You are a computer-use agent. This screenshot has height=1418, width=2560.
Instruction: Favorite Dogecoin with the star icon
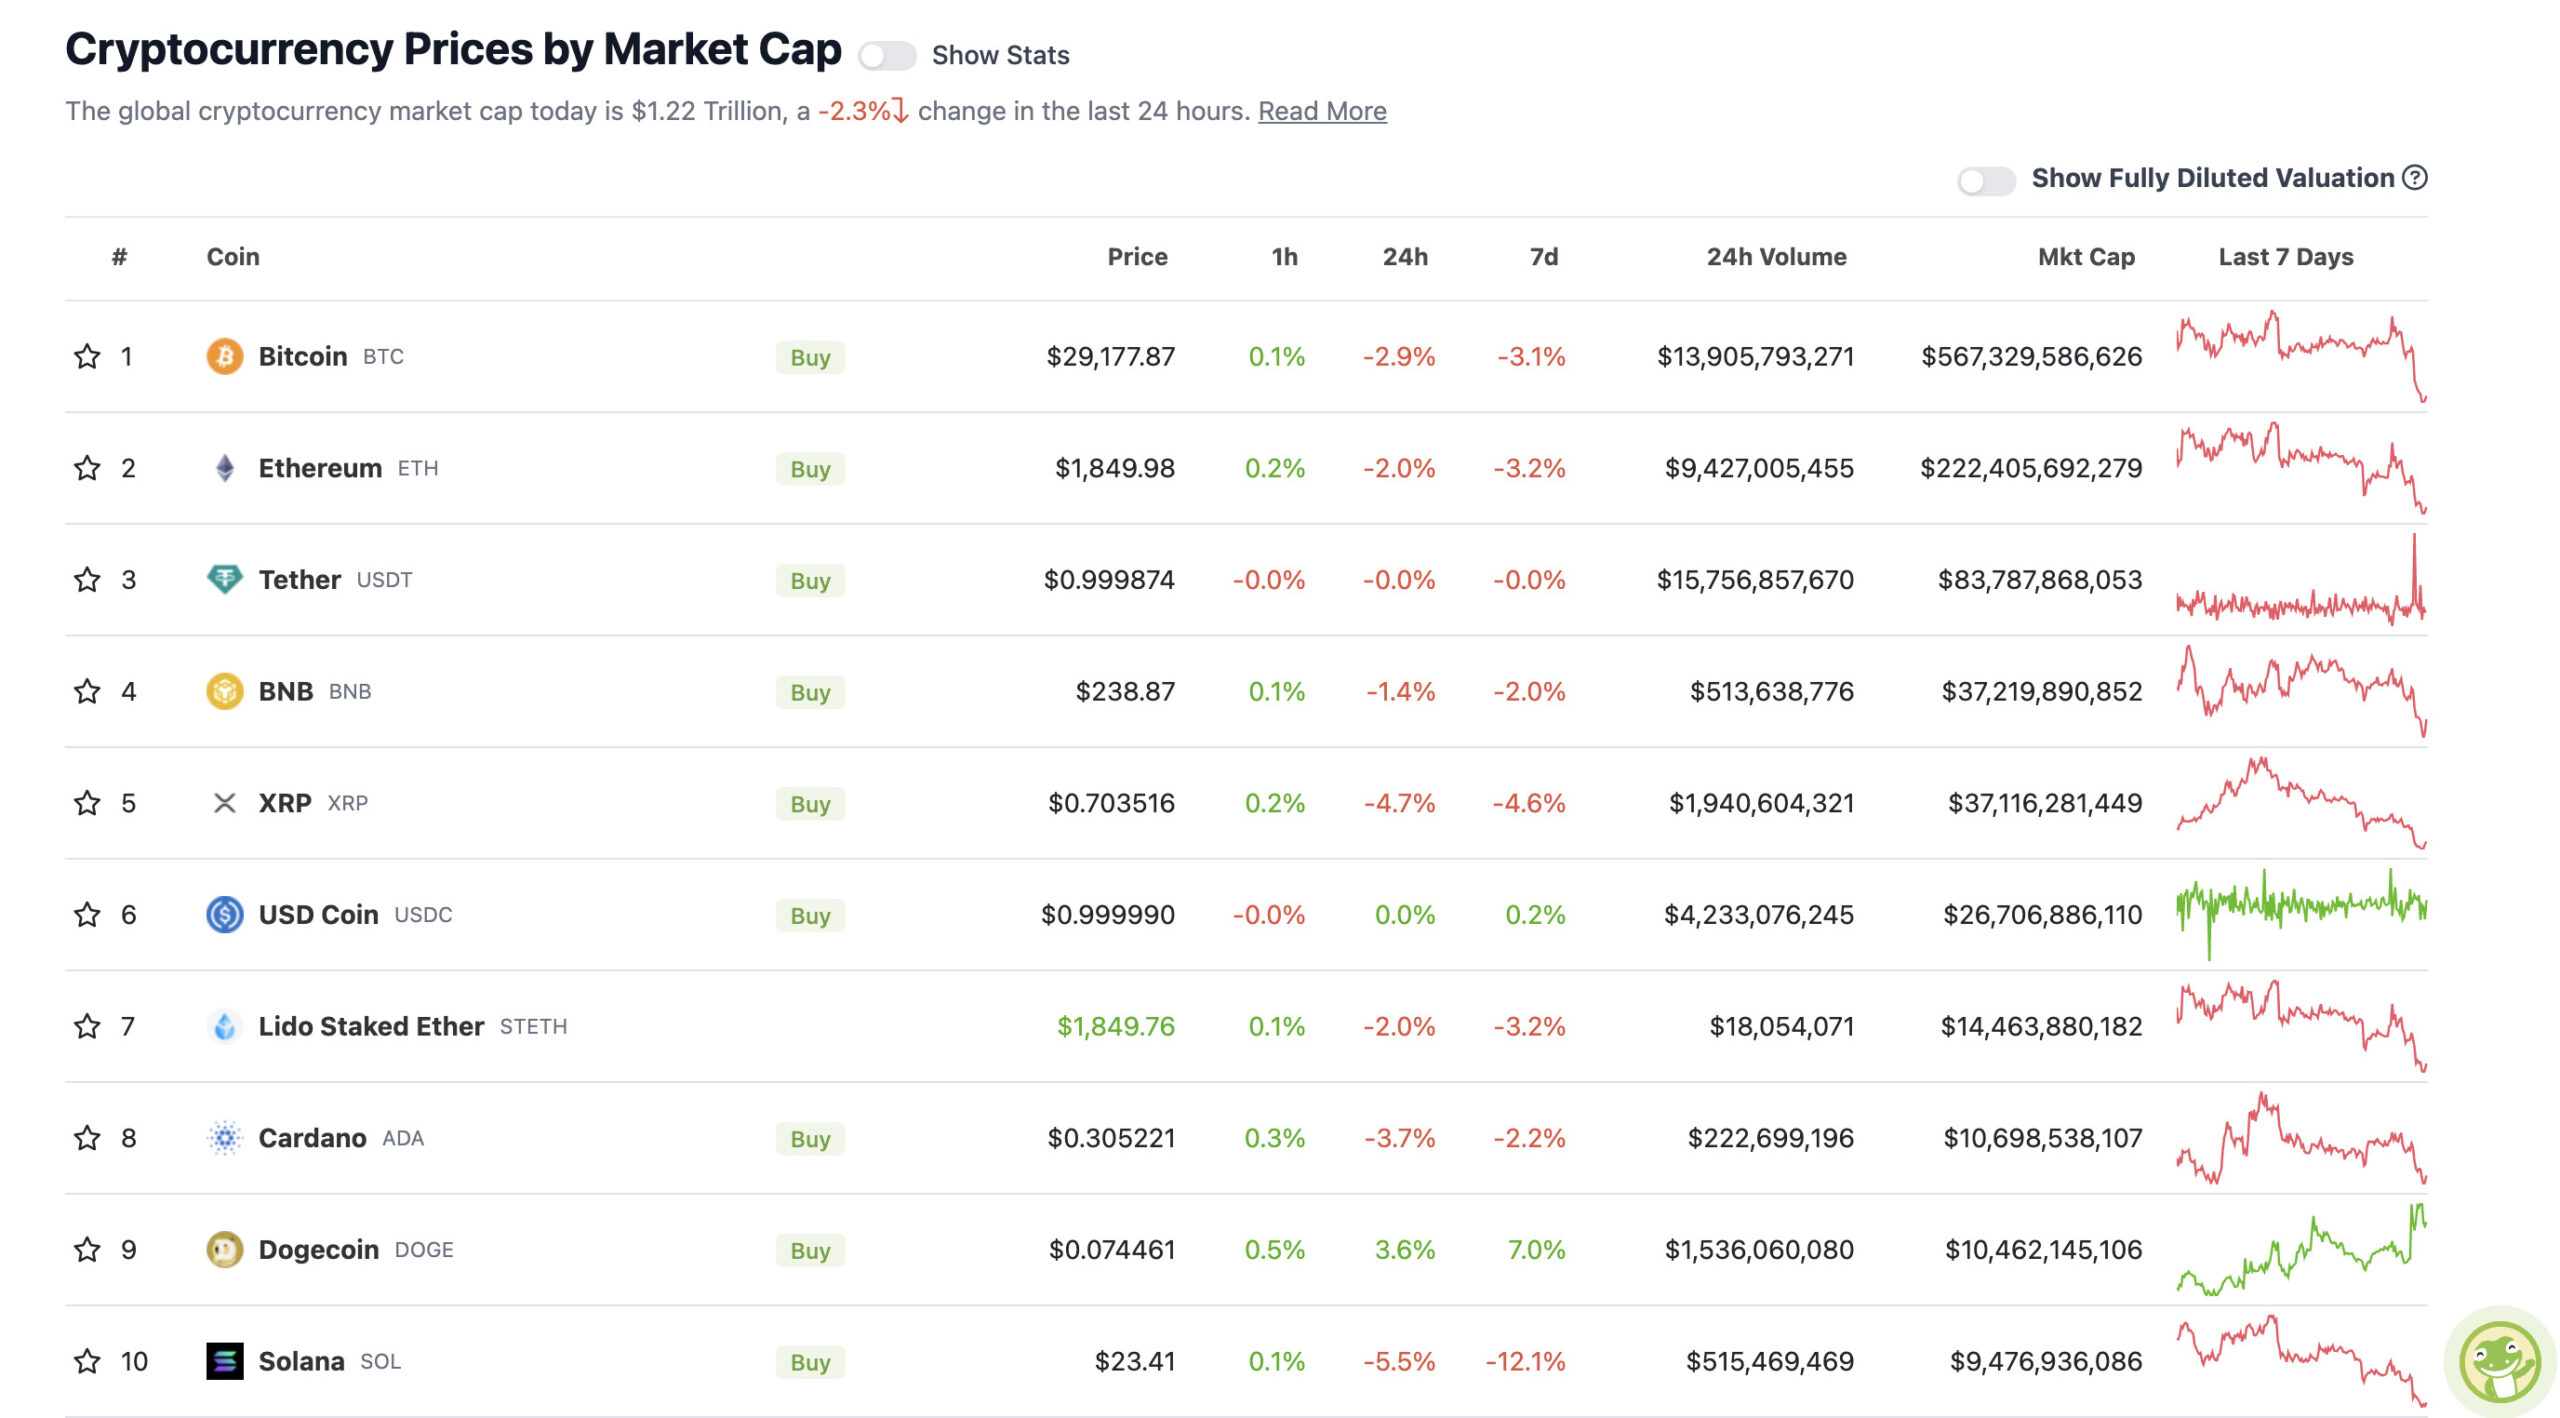point(87,1250)
